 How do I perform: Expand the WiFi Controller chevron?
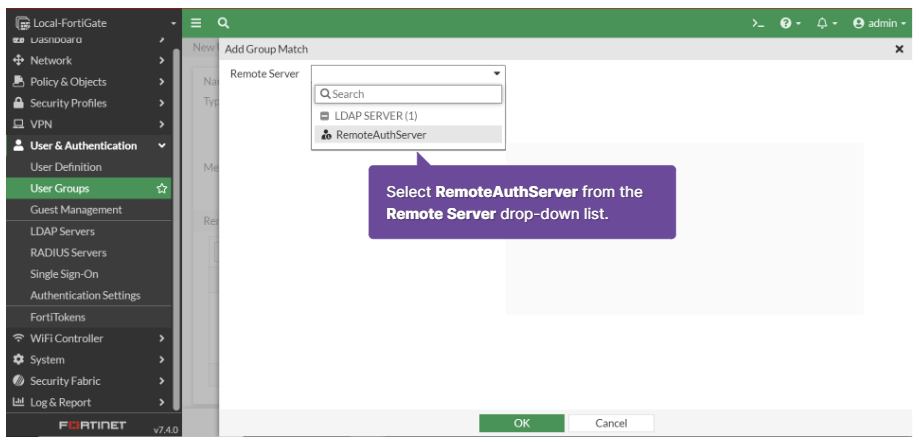click(162, 338)
